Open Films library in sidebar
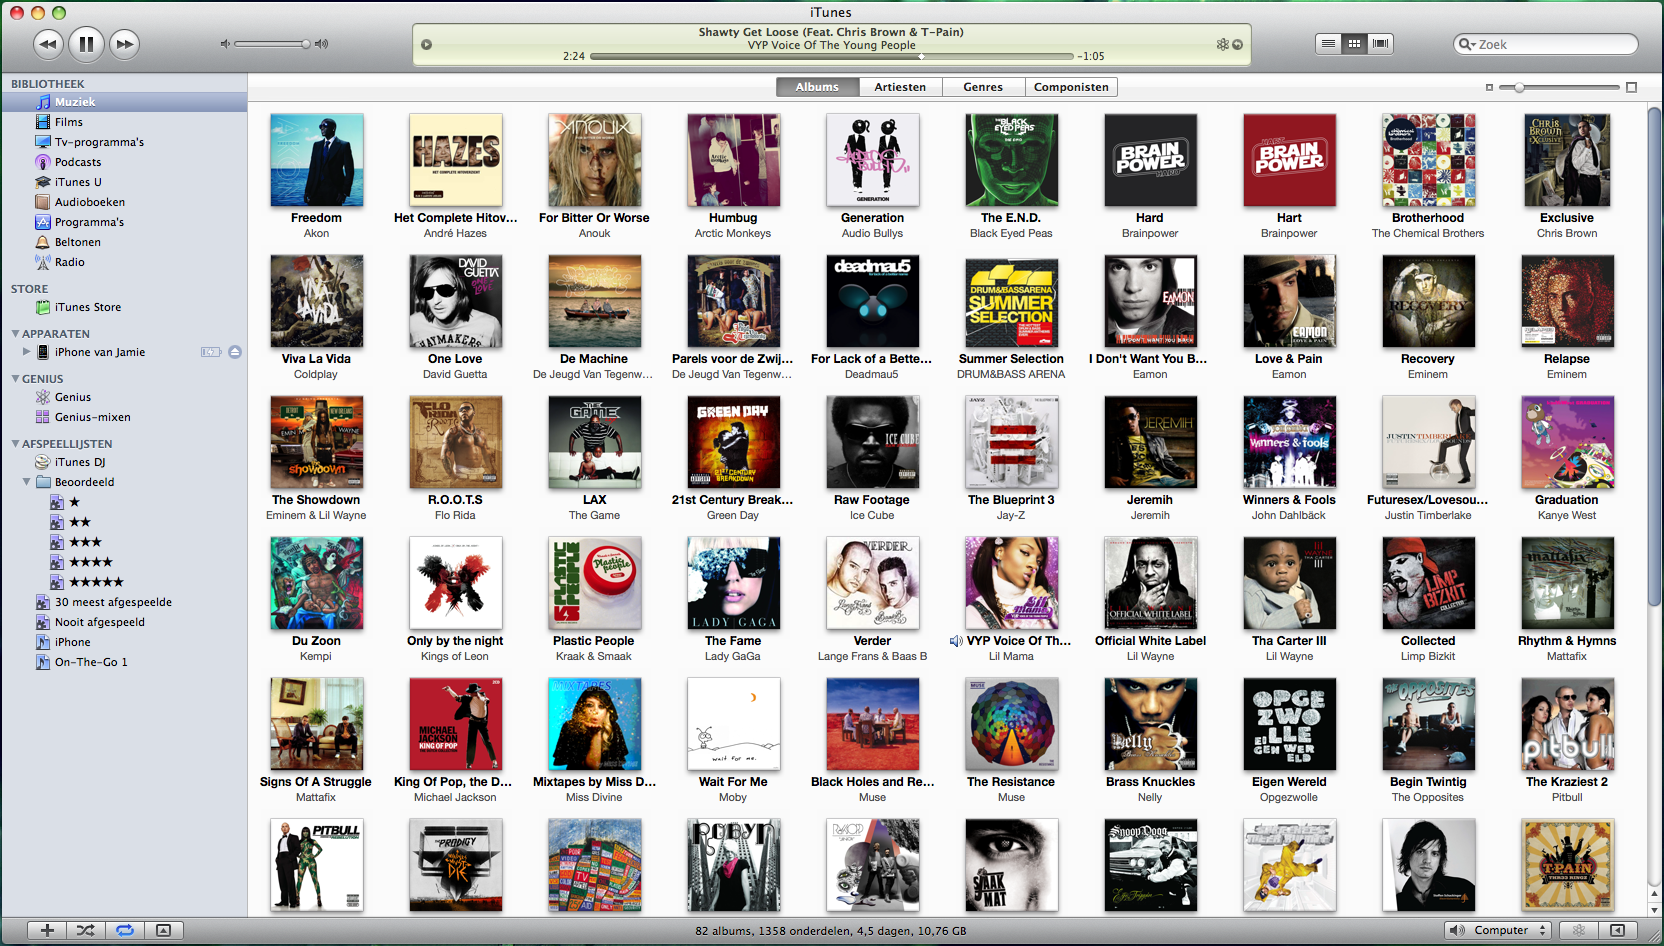The width and height of the screenshot is (1664, 946). (124, 122)
